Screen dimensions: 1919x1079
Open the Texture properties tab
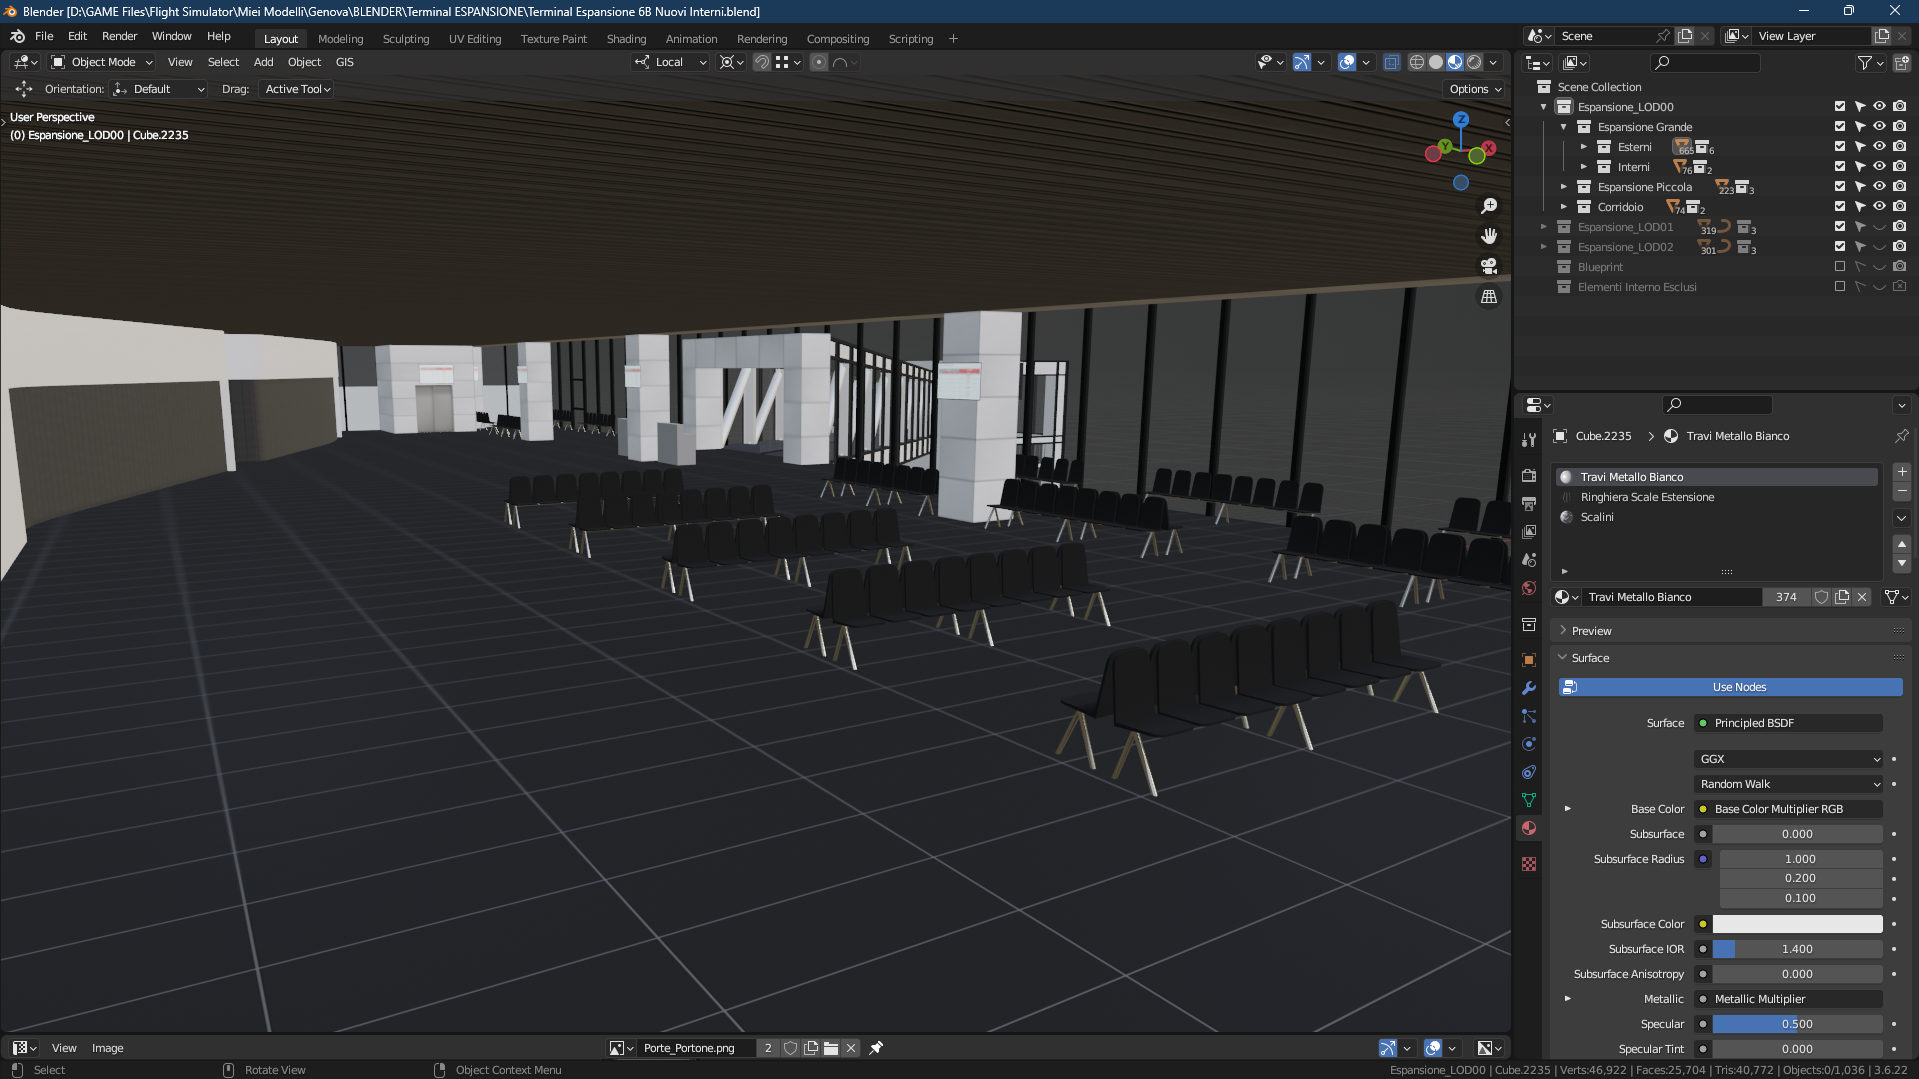coord(1529,864)
